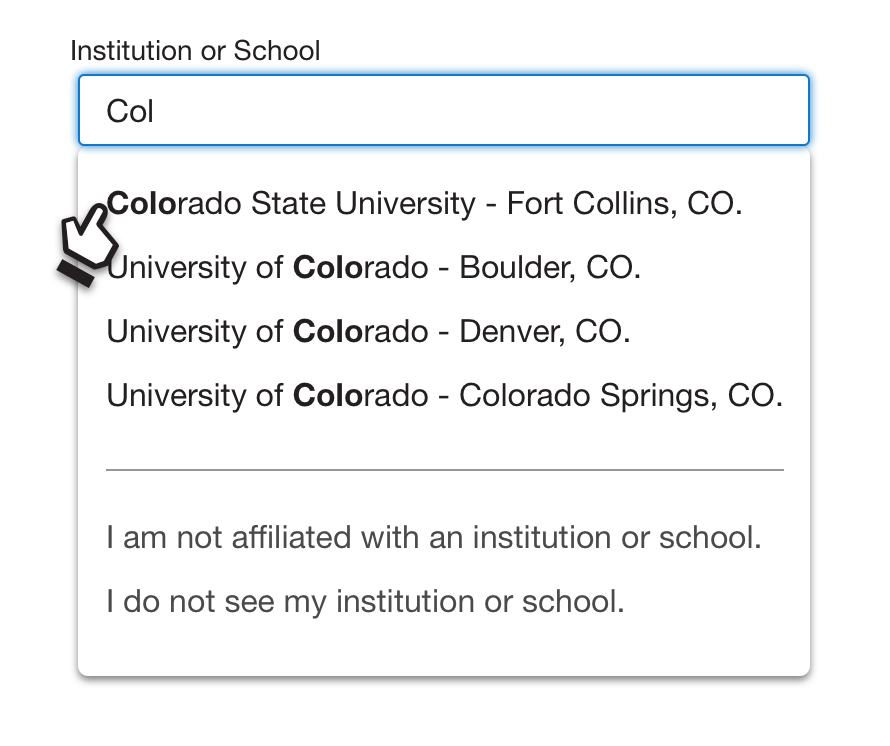Click 'Boulder, CO.' text in suggestion list
Image resolution: width=890 pixels, height=746 pixels.
[549, 268]
